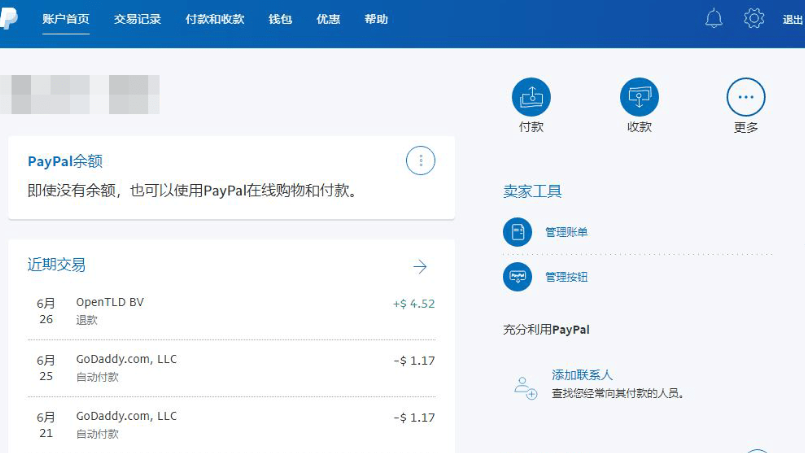Open the 添加联系人 link
Viewport: 805px width, 453px height.
[x=582, y=375]
